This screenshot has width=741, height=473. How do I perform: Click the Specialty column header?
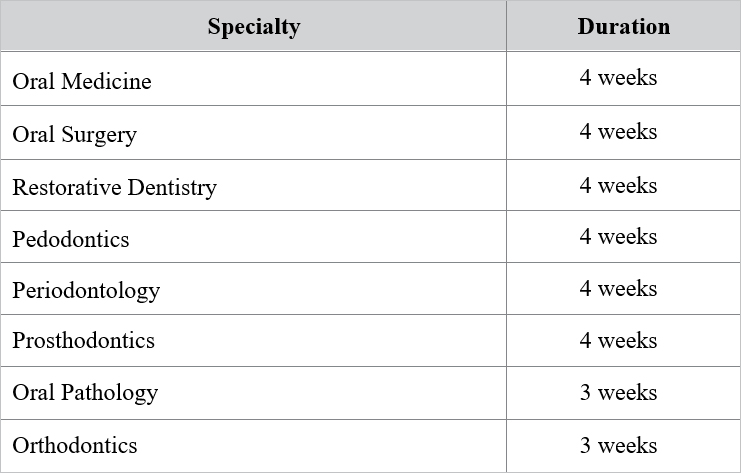(x=253, y=26)
